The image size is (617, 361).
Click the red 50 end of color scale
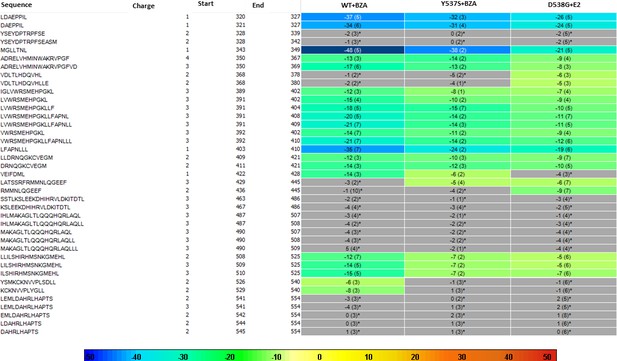tap(547, 357)
